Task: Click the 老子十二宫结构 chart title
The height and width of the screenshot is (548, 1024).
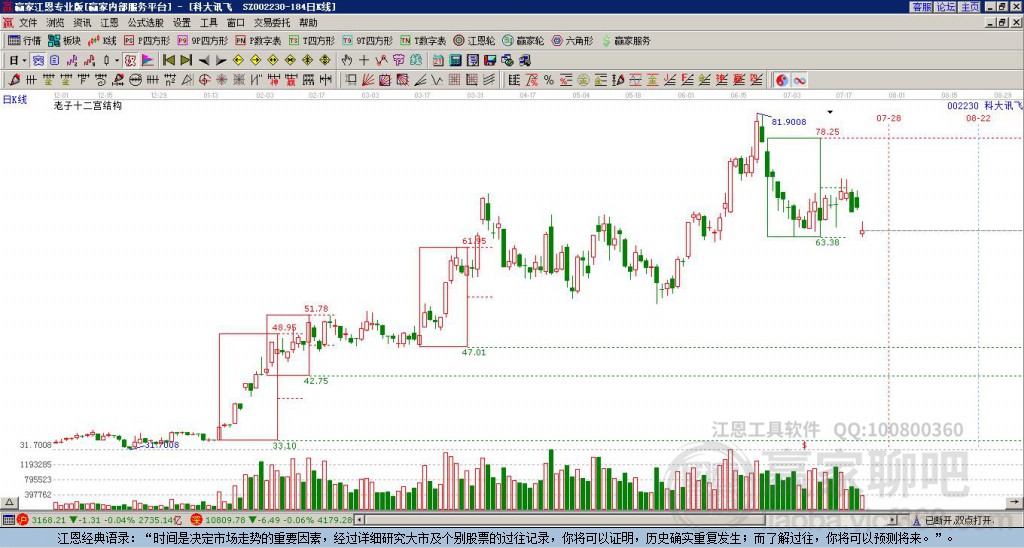Action: coord(88,105)
